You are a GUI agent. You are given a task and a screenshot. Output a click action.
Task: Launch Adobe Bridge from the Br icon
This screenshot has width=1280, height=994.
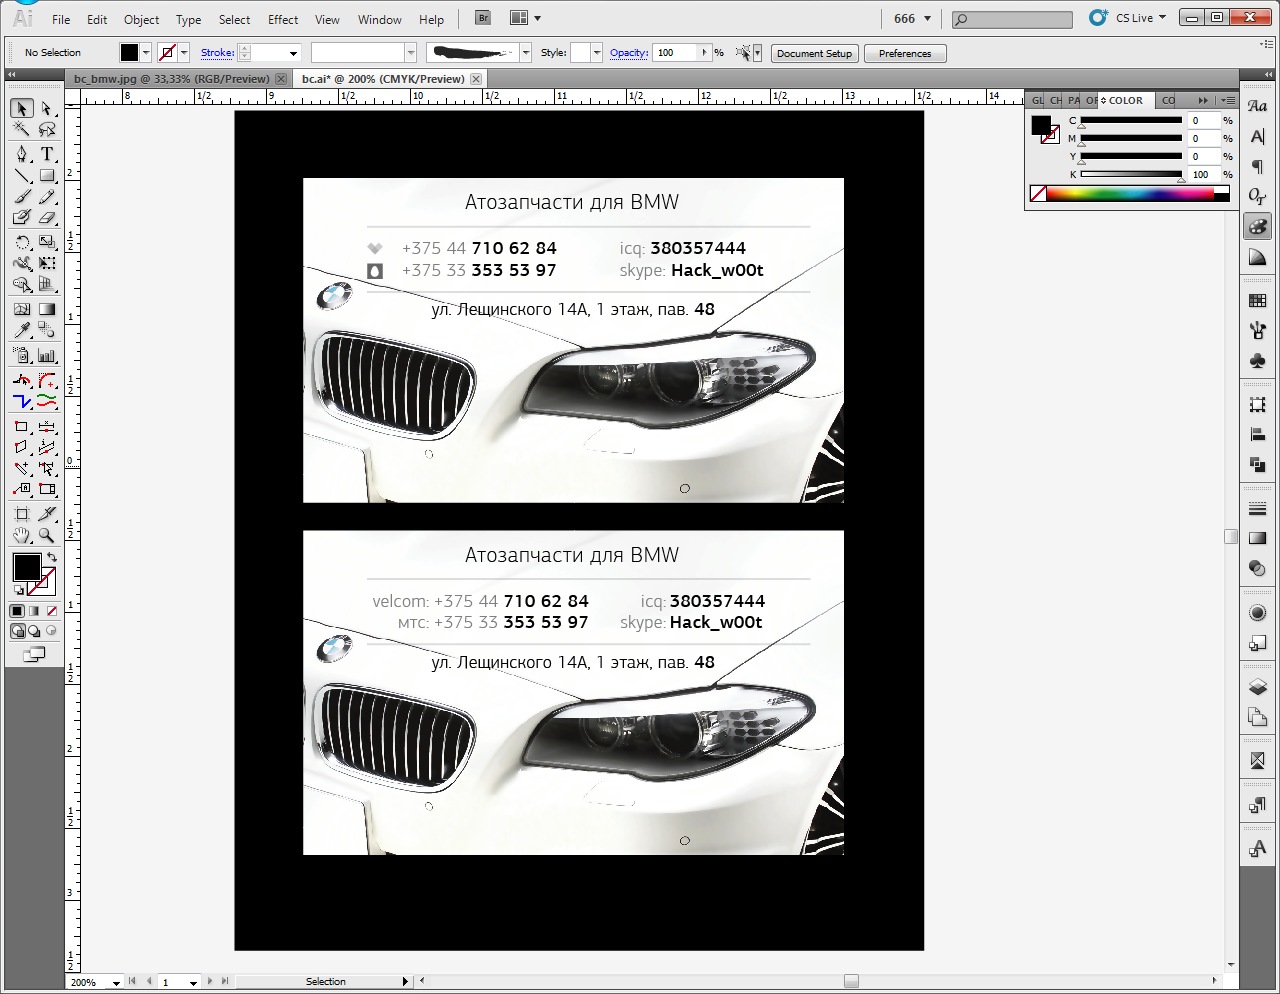point(483,18)
